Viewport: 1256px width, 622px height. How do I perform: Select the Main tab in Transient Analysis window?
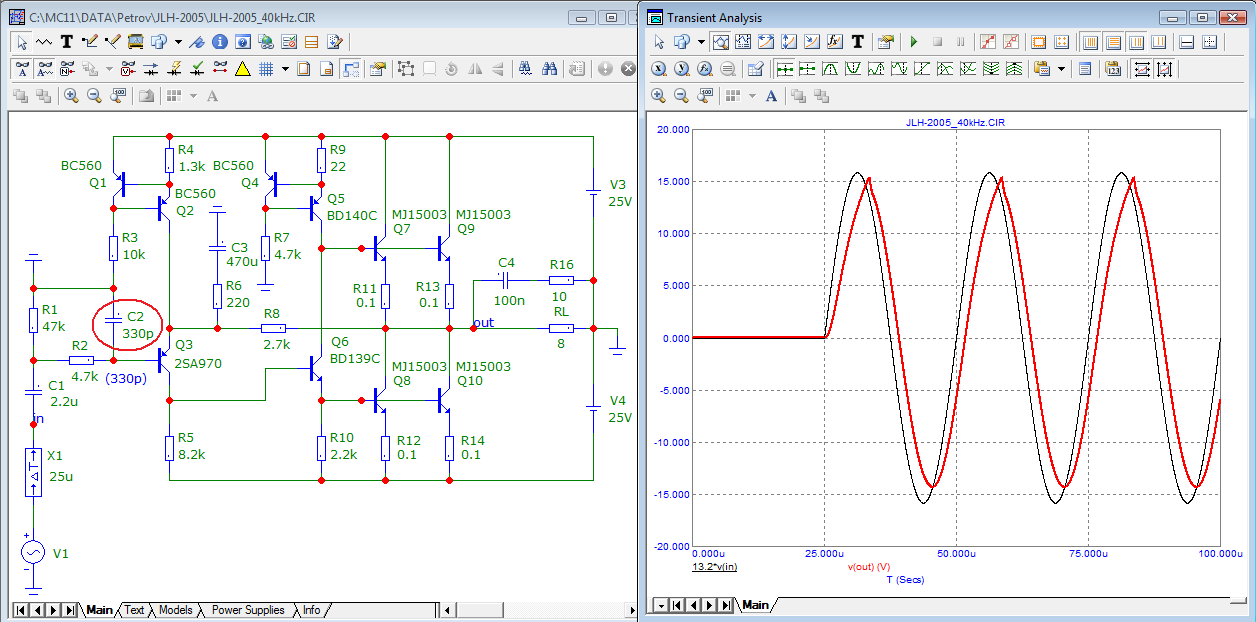[755, 605]
